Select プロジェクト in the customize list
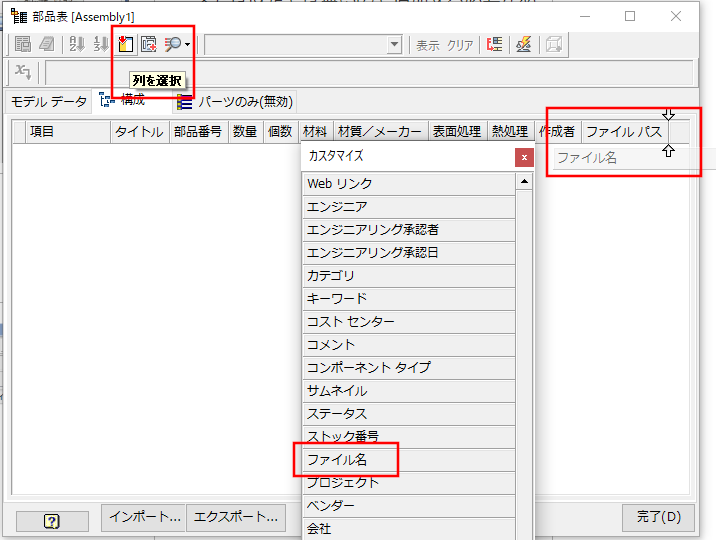Image resolution: width=716 pixels, height=540 pixels. [x=409, y=482]
